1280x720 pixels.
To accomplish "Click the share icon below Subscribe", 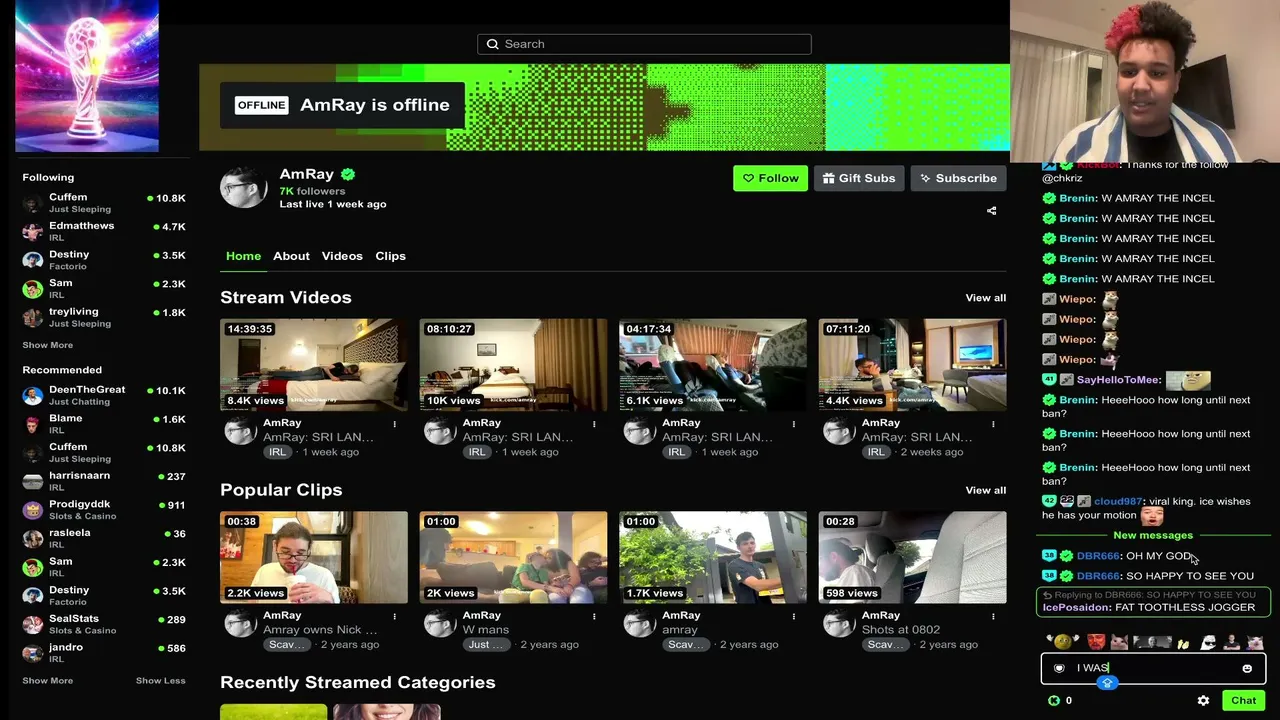I will click(991, 211).
